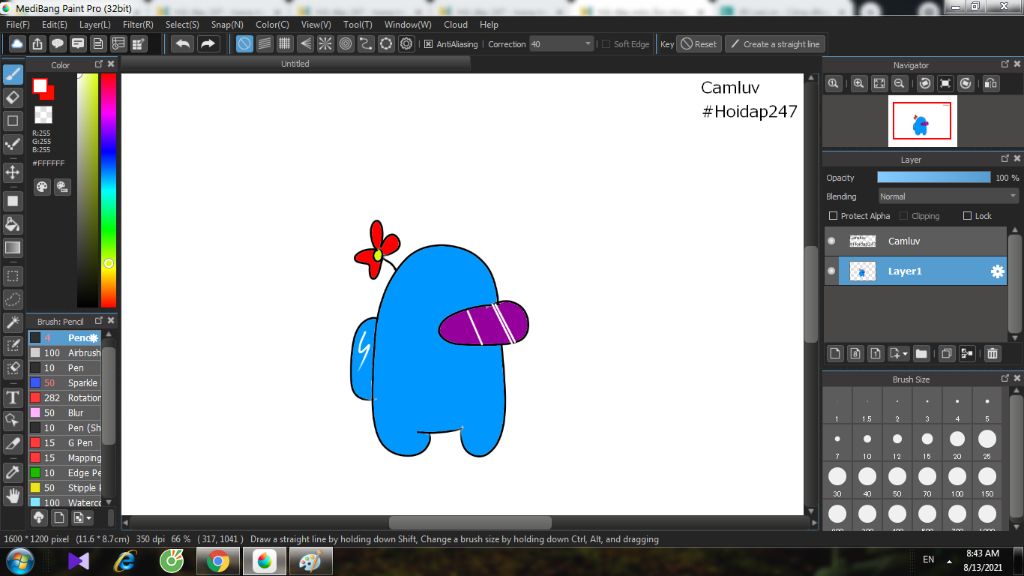
Task: Open Layer1 settings gear
Action: (x=997, y=271)
